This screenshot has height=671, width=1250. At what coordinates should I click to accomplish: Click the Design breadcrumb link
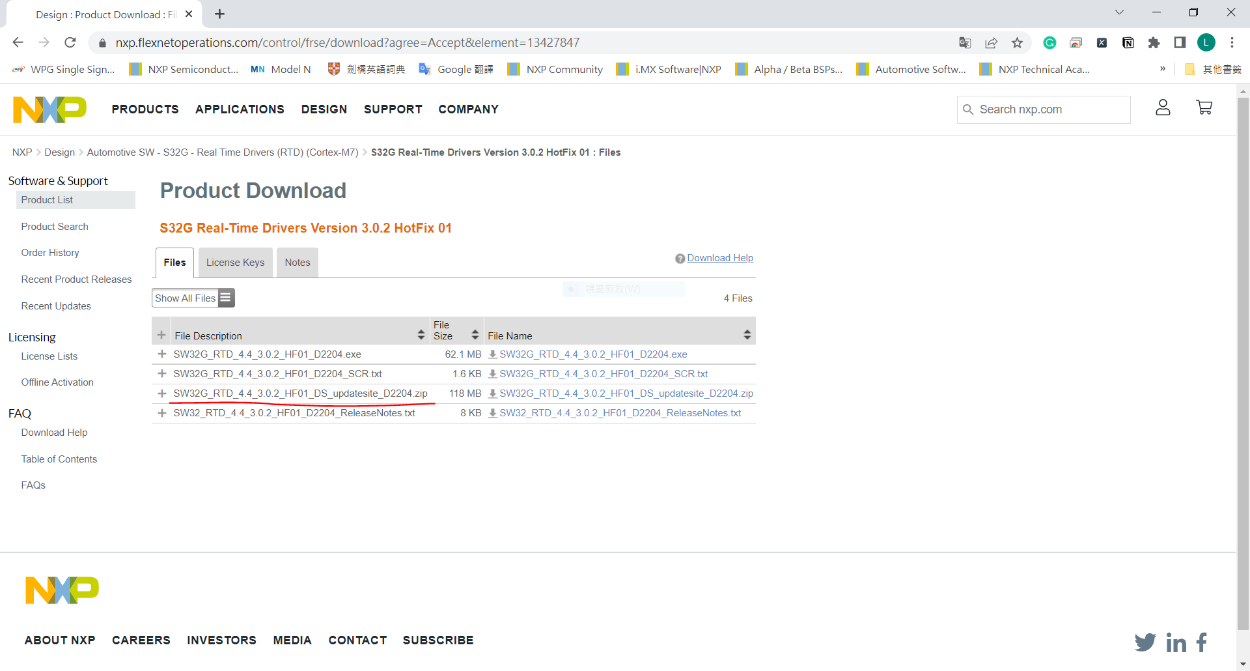pos(59,153)
